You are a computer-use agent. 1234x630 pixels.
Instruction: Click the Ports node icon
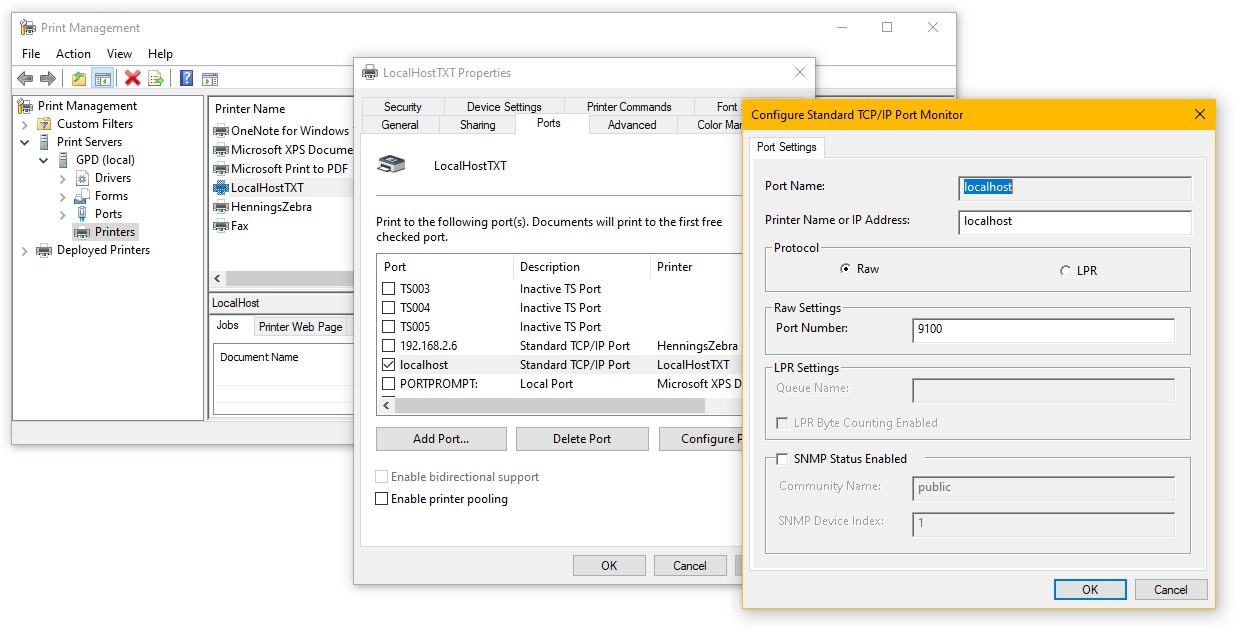pyautogui.click(x=83, y=214)
